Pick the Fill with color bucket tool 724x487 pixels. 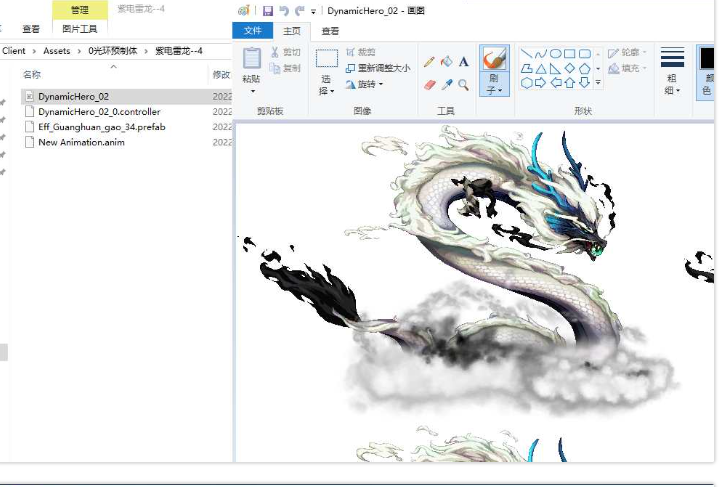tap(446, 62)
